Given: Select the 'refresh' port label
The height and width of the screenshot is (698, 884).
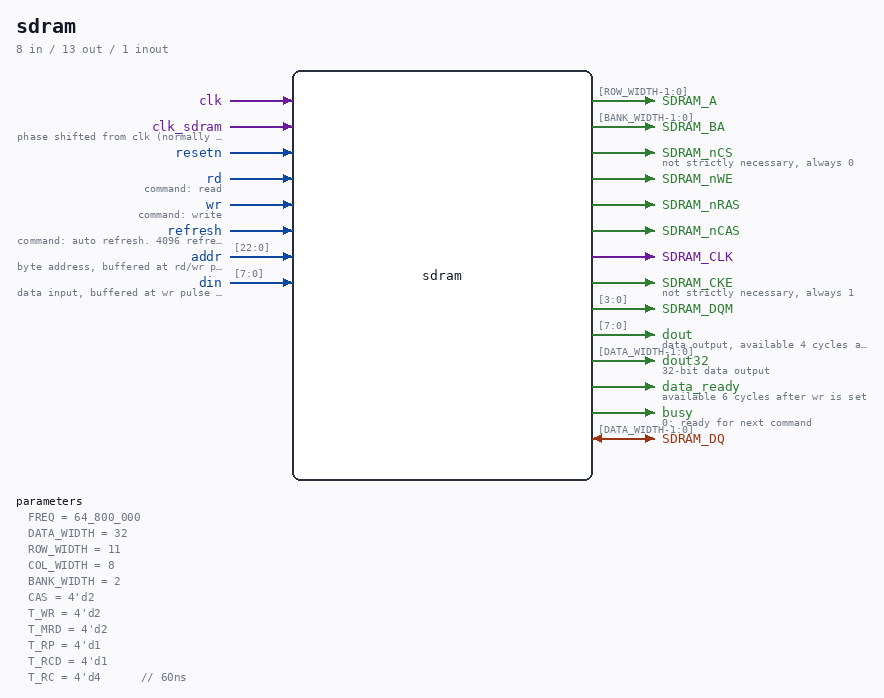Looking at the screenshot, I should pyautogui.click(x=195, y=230).
